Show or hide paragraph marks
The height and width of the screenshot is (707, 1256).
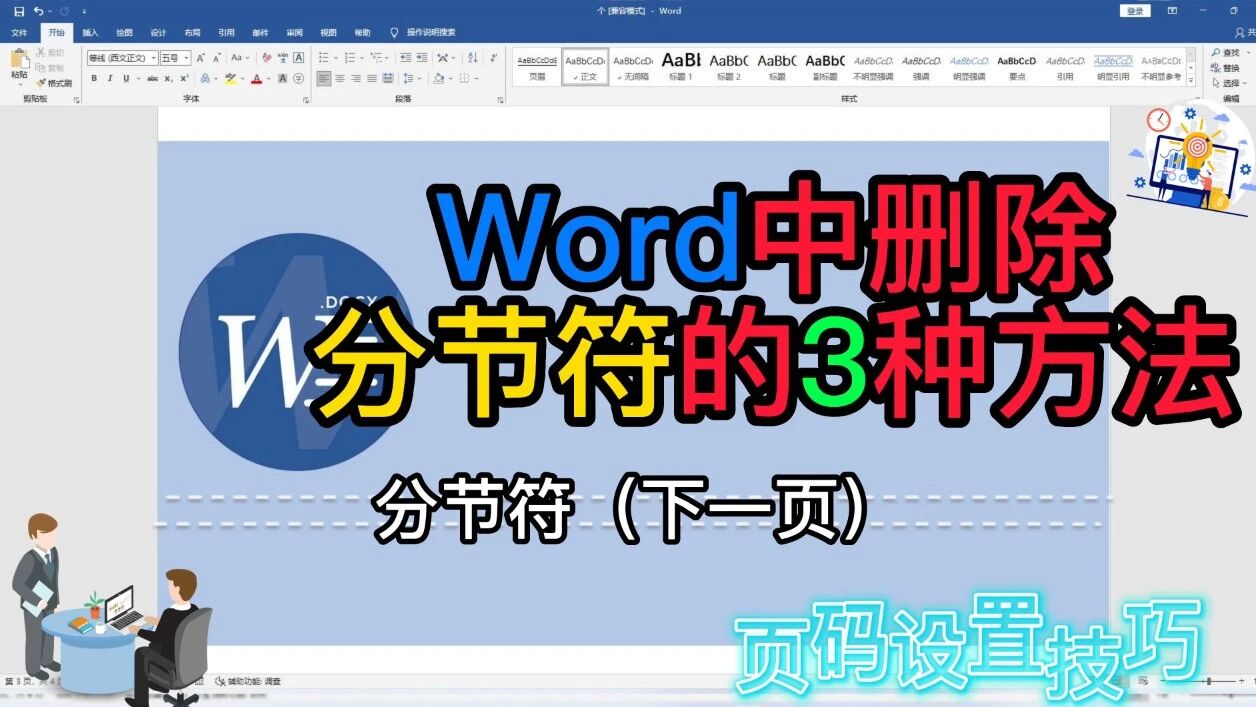click(494, 58)
